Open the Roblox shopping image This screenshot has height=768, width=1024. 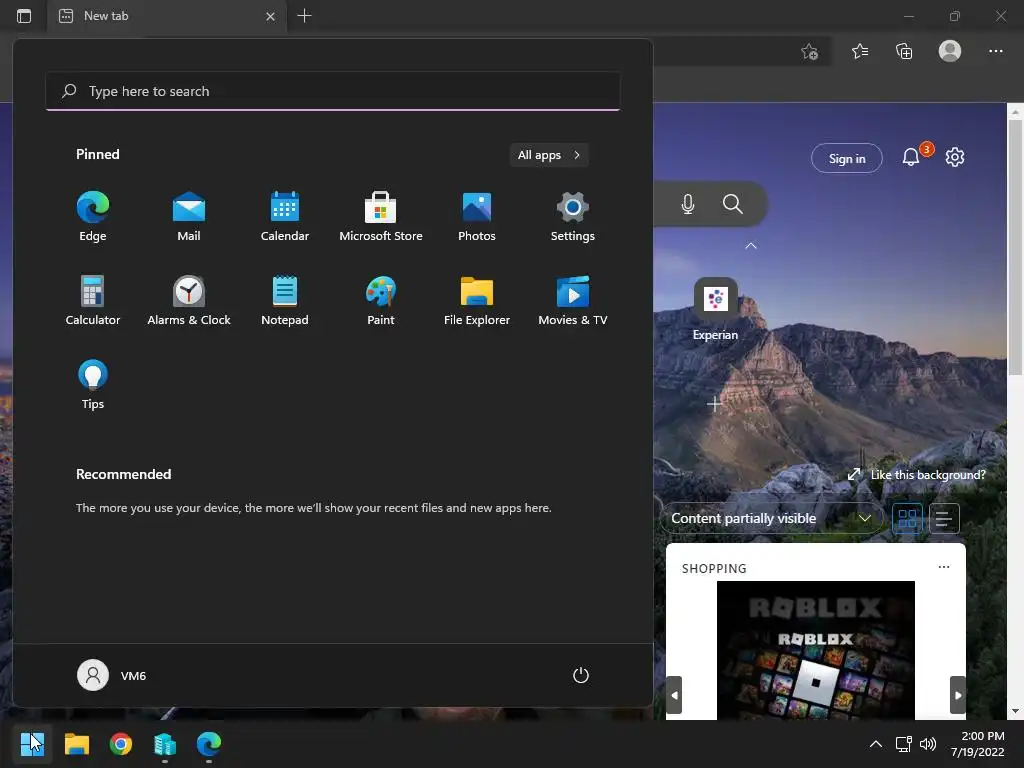[x=816, y=650]
